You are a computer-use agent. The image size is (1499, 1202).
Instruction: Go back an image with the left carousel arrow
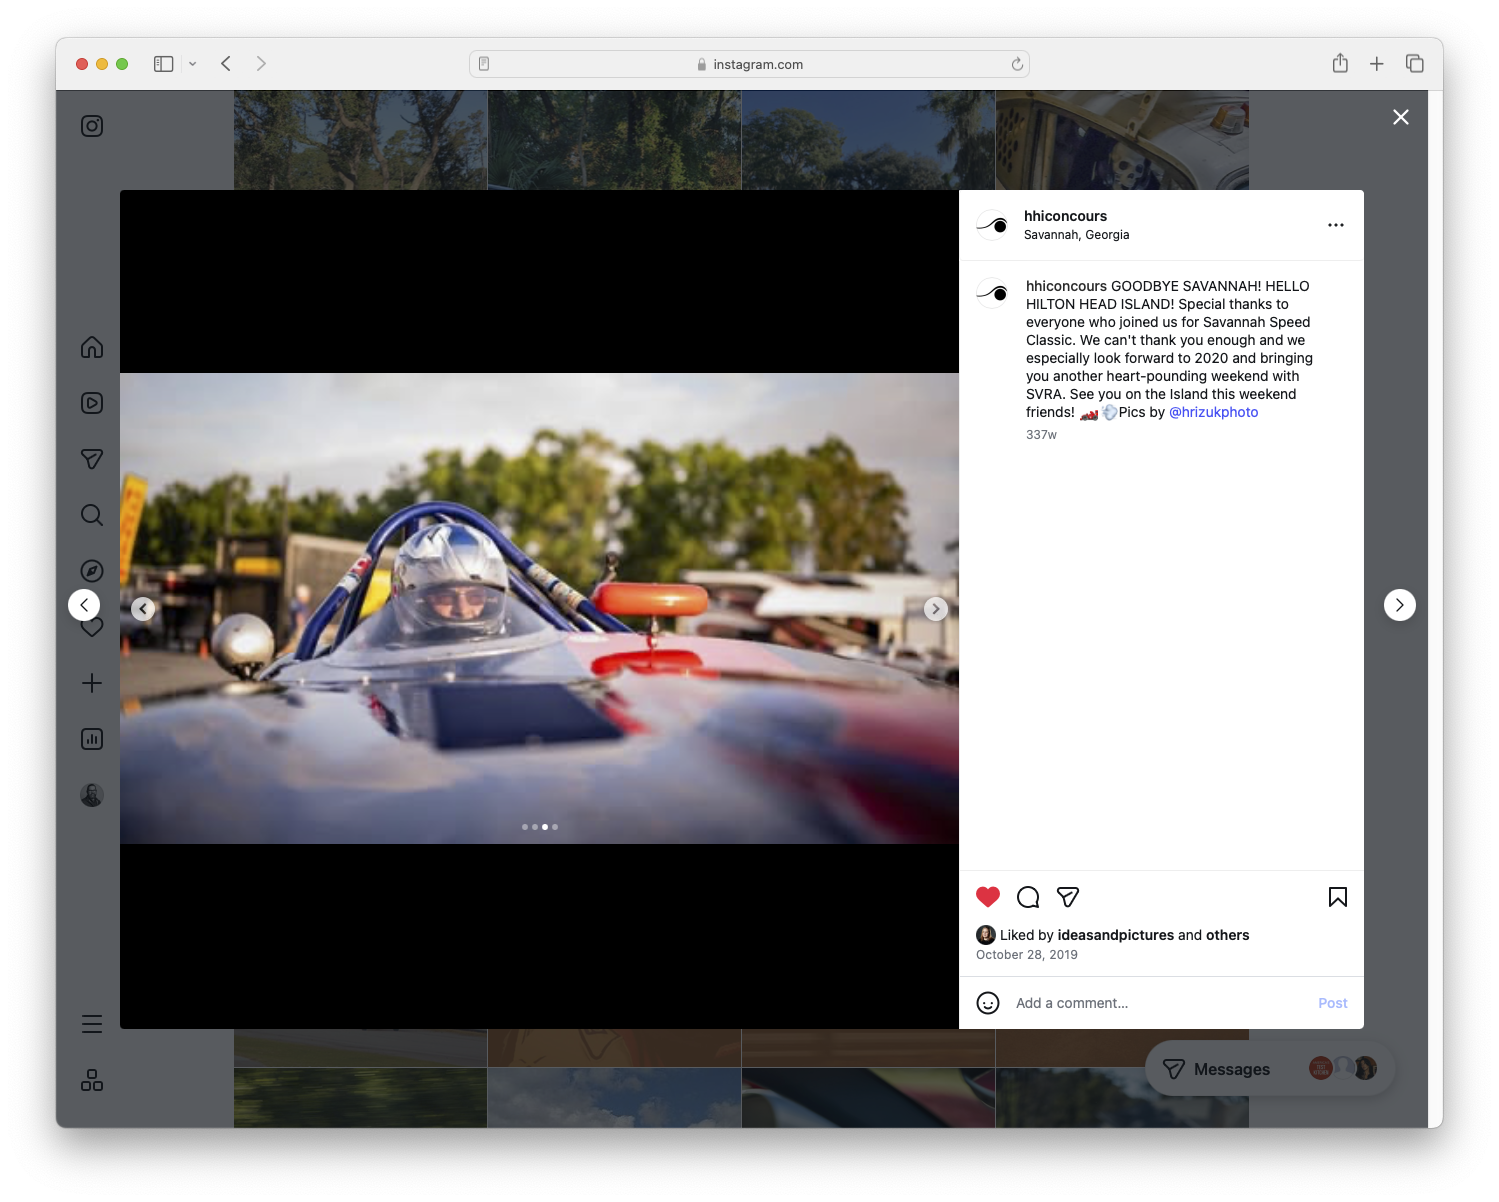click(x=143, y=608)
